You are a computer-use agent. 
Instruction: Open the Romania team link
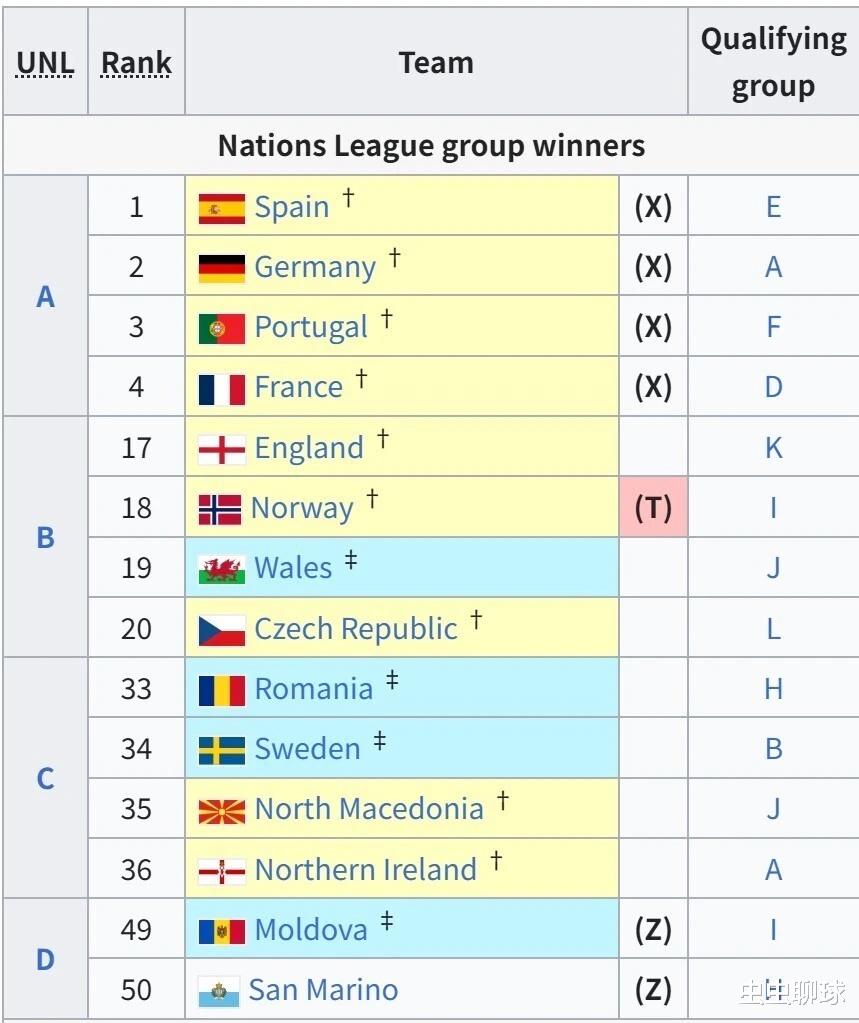(x=313, y=689)
